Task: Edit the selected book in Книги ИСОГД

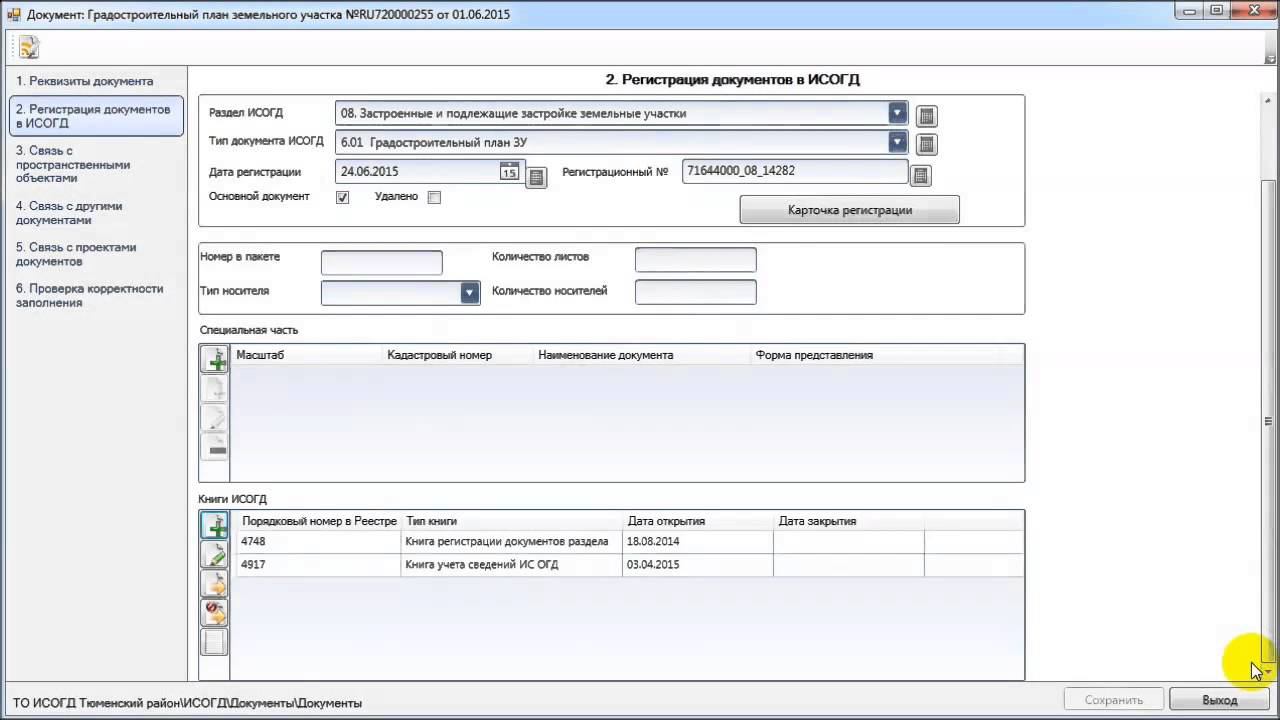Action: click(x=214, y=554)
